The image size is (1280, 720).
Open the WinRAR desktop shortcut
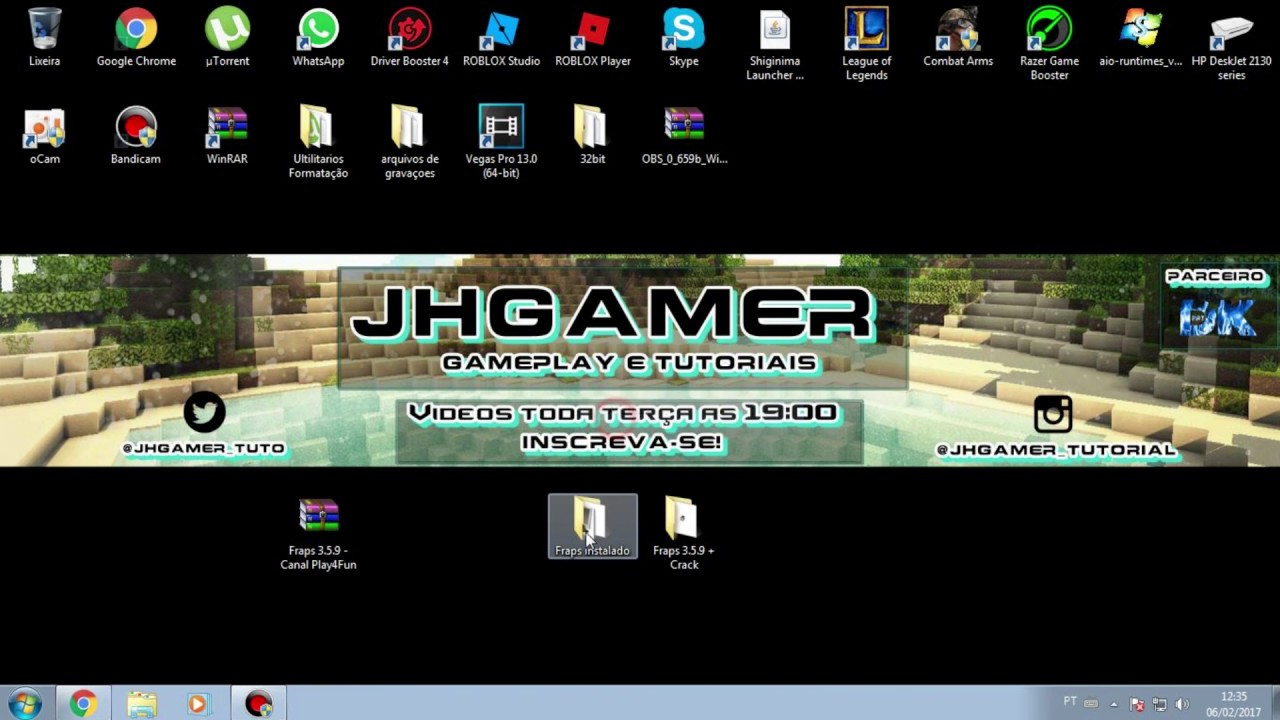227,136
